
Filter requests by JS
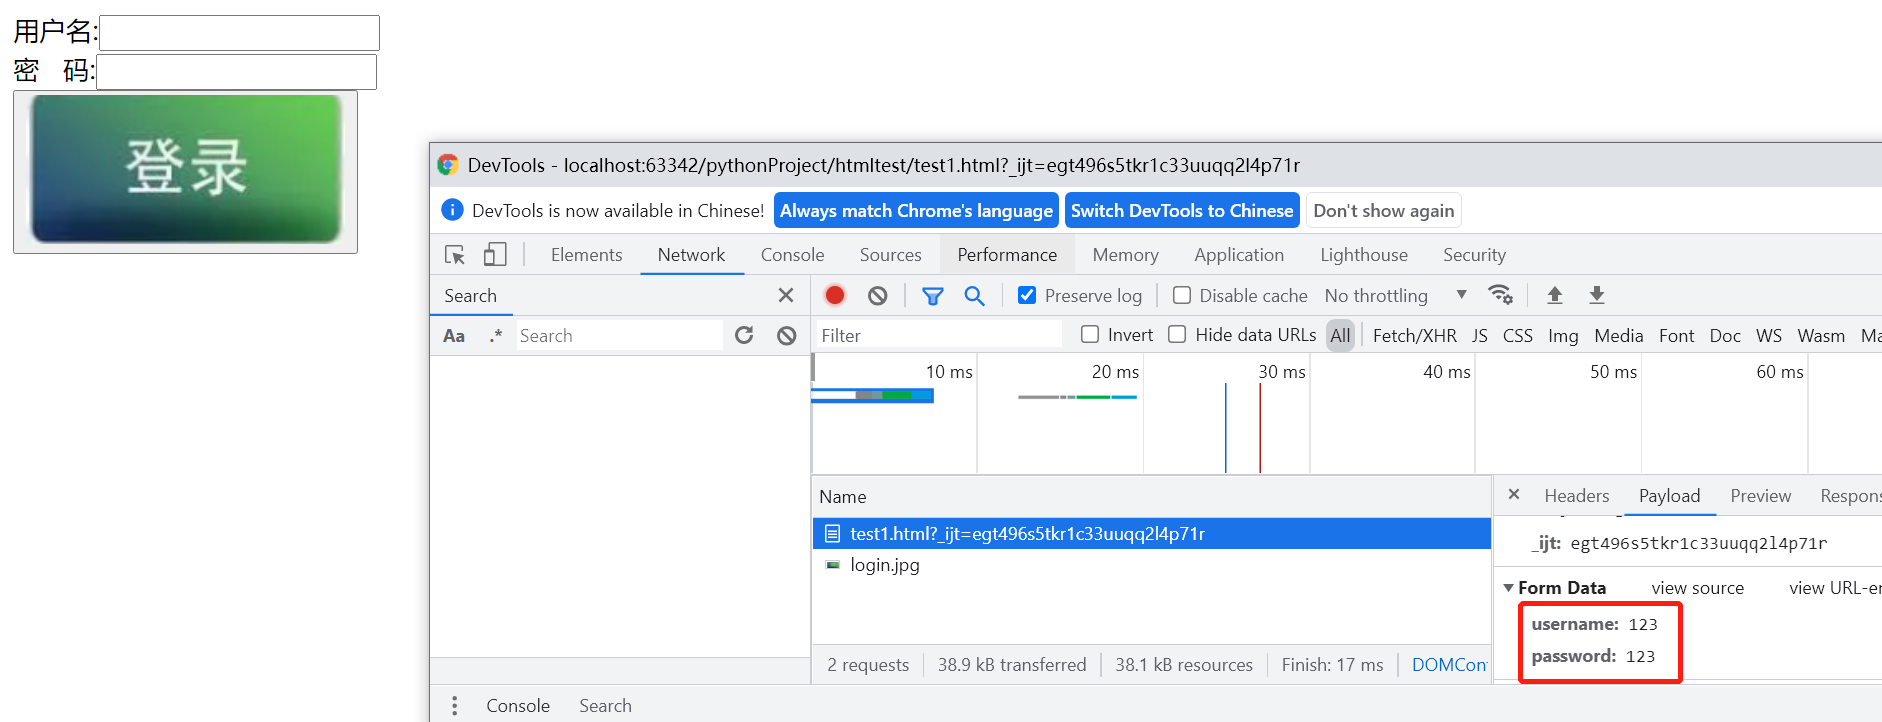[1479, 336]
